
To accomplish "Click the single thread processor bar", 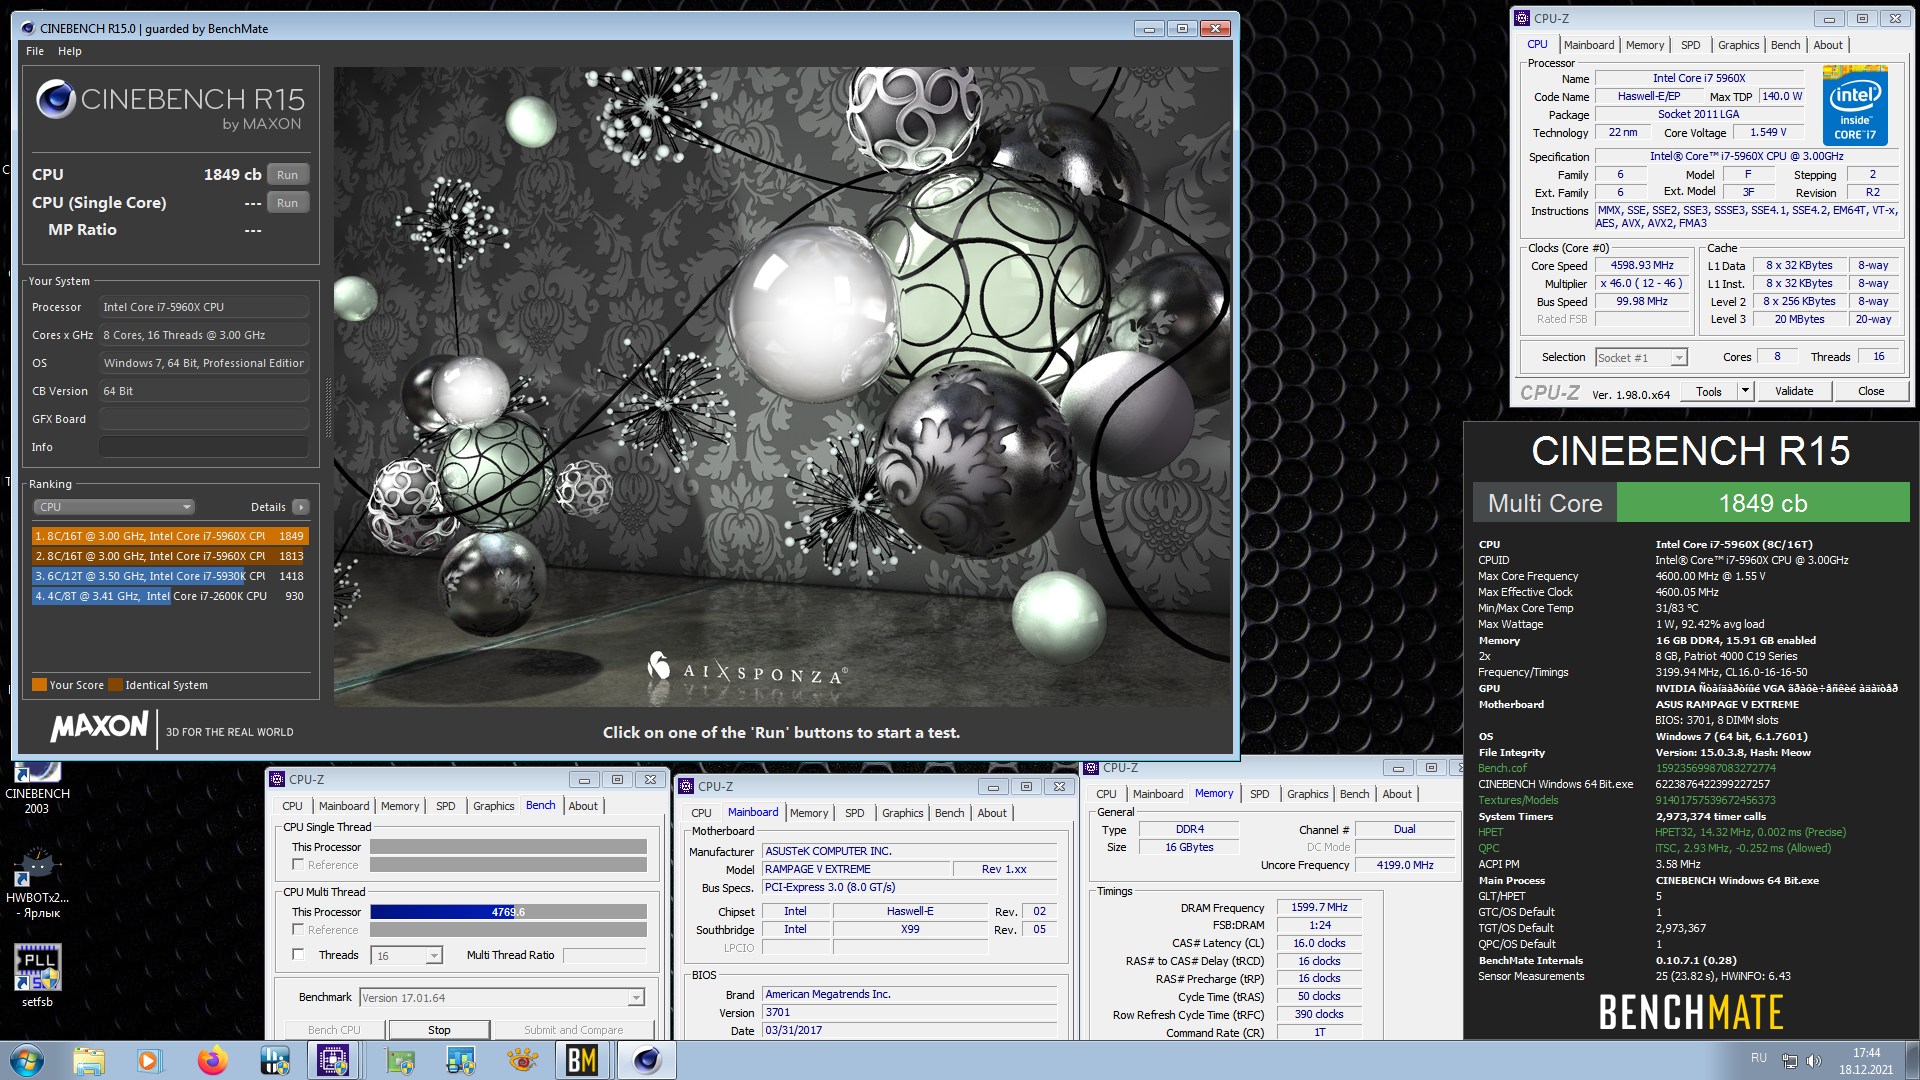I will coord(508,847).
